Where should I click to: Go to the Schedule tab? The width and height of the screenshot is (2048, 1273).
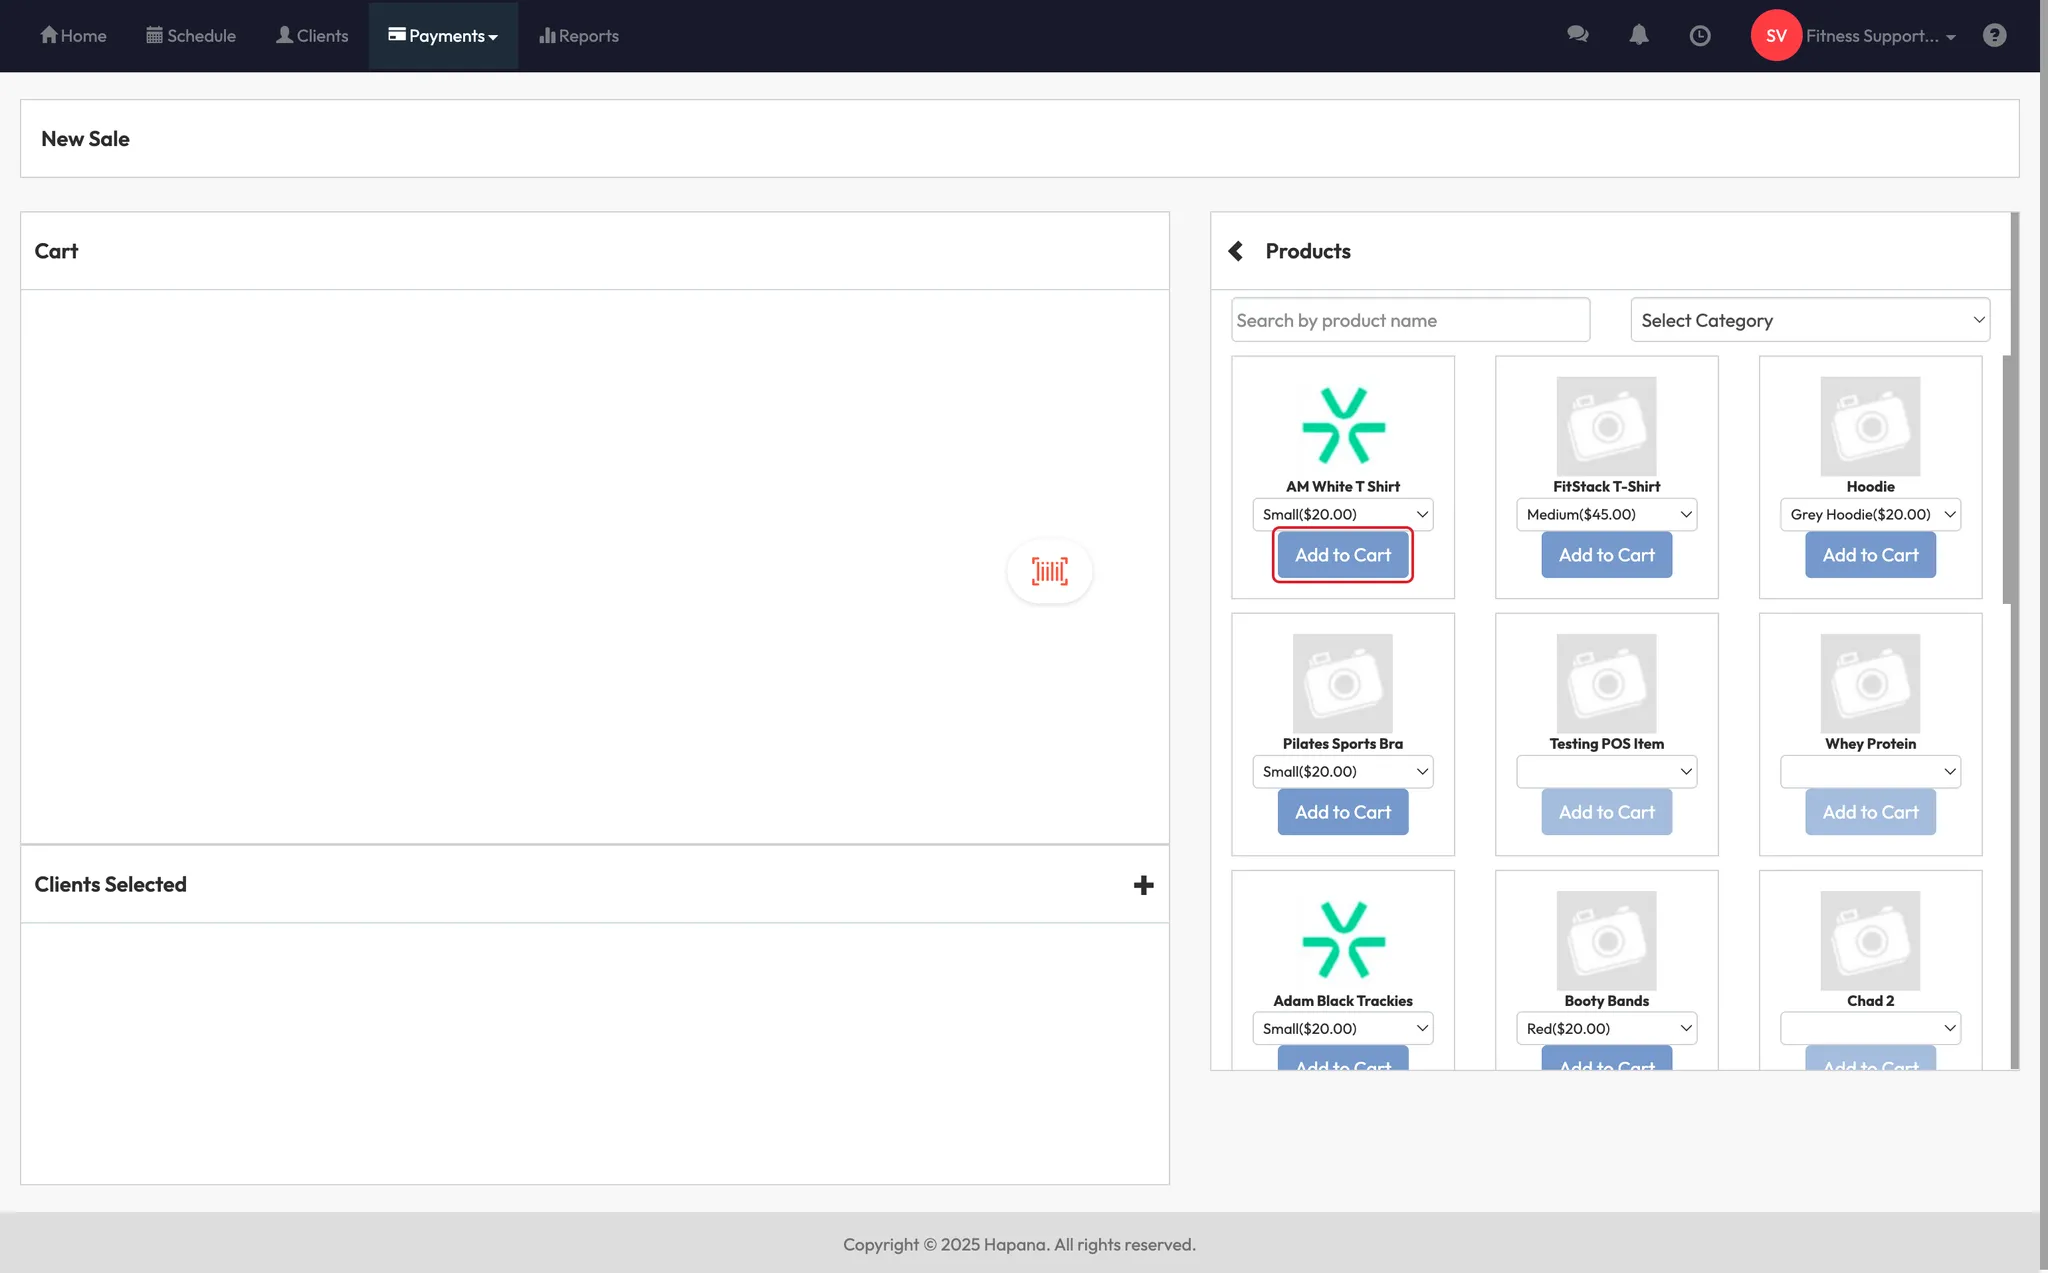click(191, 36)
